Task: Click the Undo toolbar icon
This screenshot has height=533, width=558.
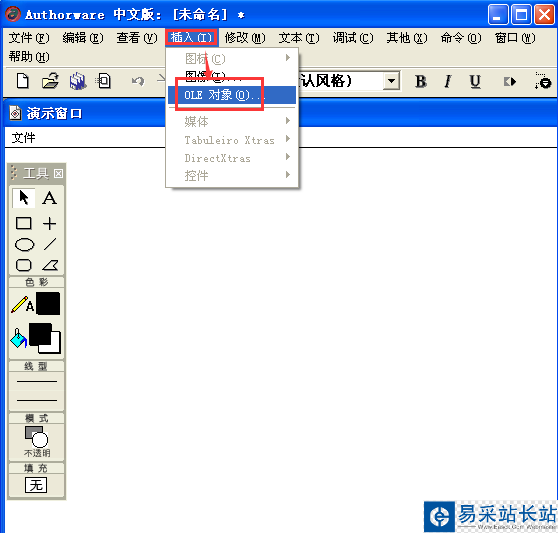Action: (x=138, y=81)
